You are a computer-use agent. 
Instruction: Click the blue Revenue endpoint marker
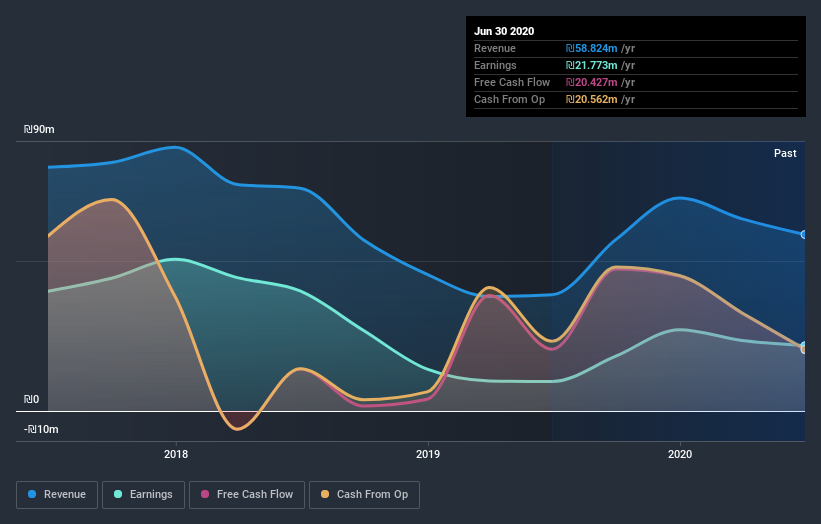[x=804, y=235]
